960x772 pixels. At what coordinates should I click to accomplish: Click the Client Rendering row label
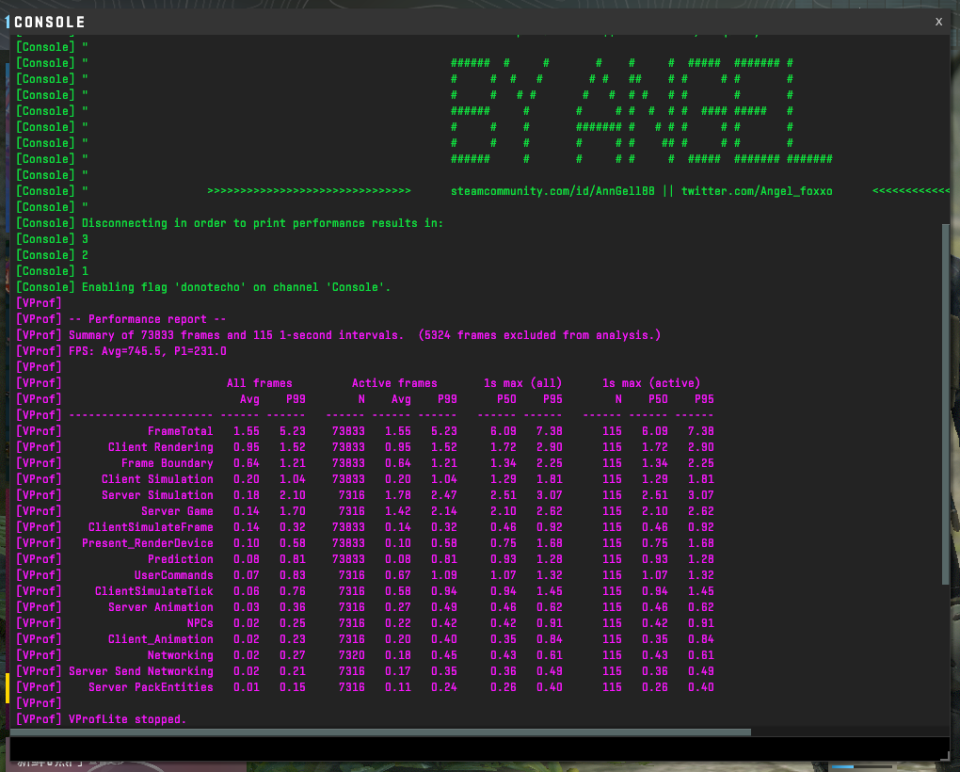(x=160, y=447)
